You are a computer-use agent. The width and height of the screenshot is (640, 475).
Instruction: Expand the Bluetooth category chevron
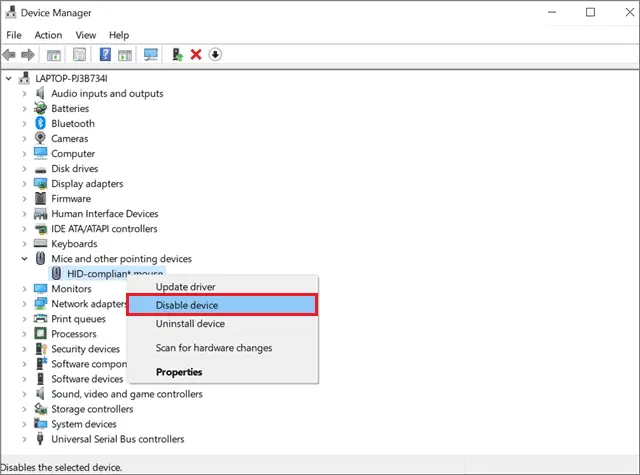24,124
